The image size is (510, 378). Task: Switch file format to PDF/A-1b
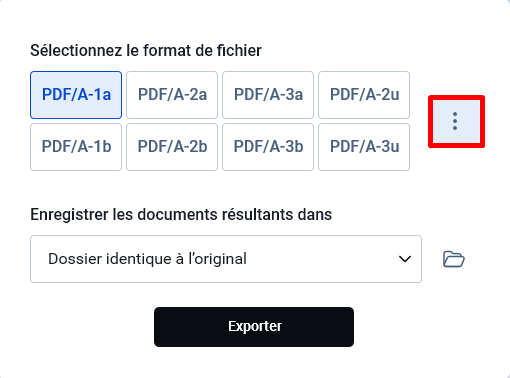pos(76,147)
